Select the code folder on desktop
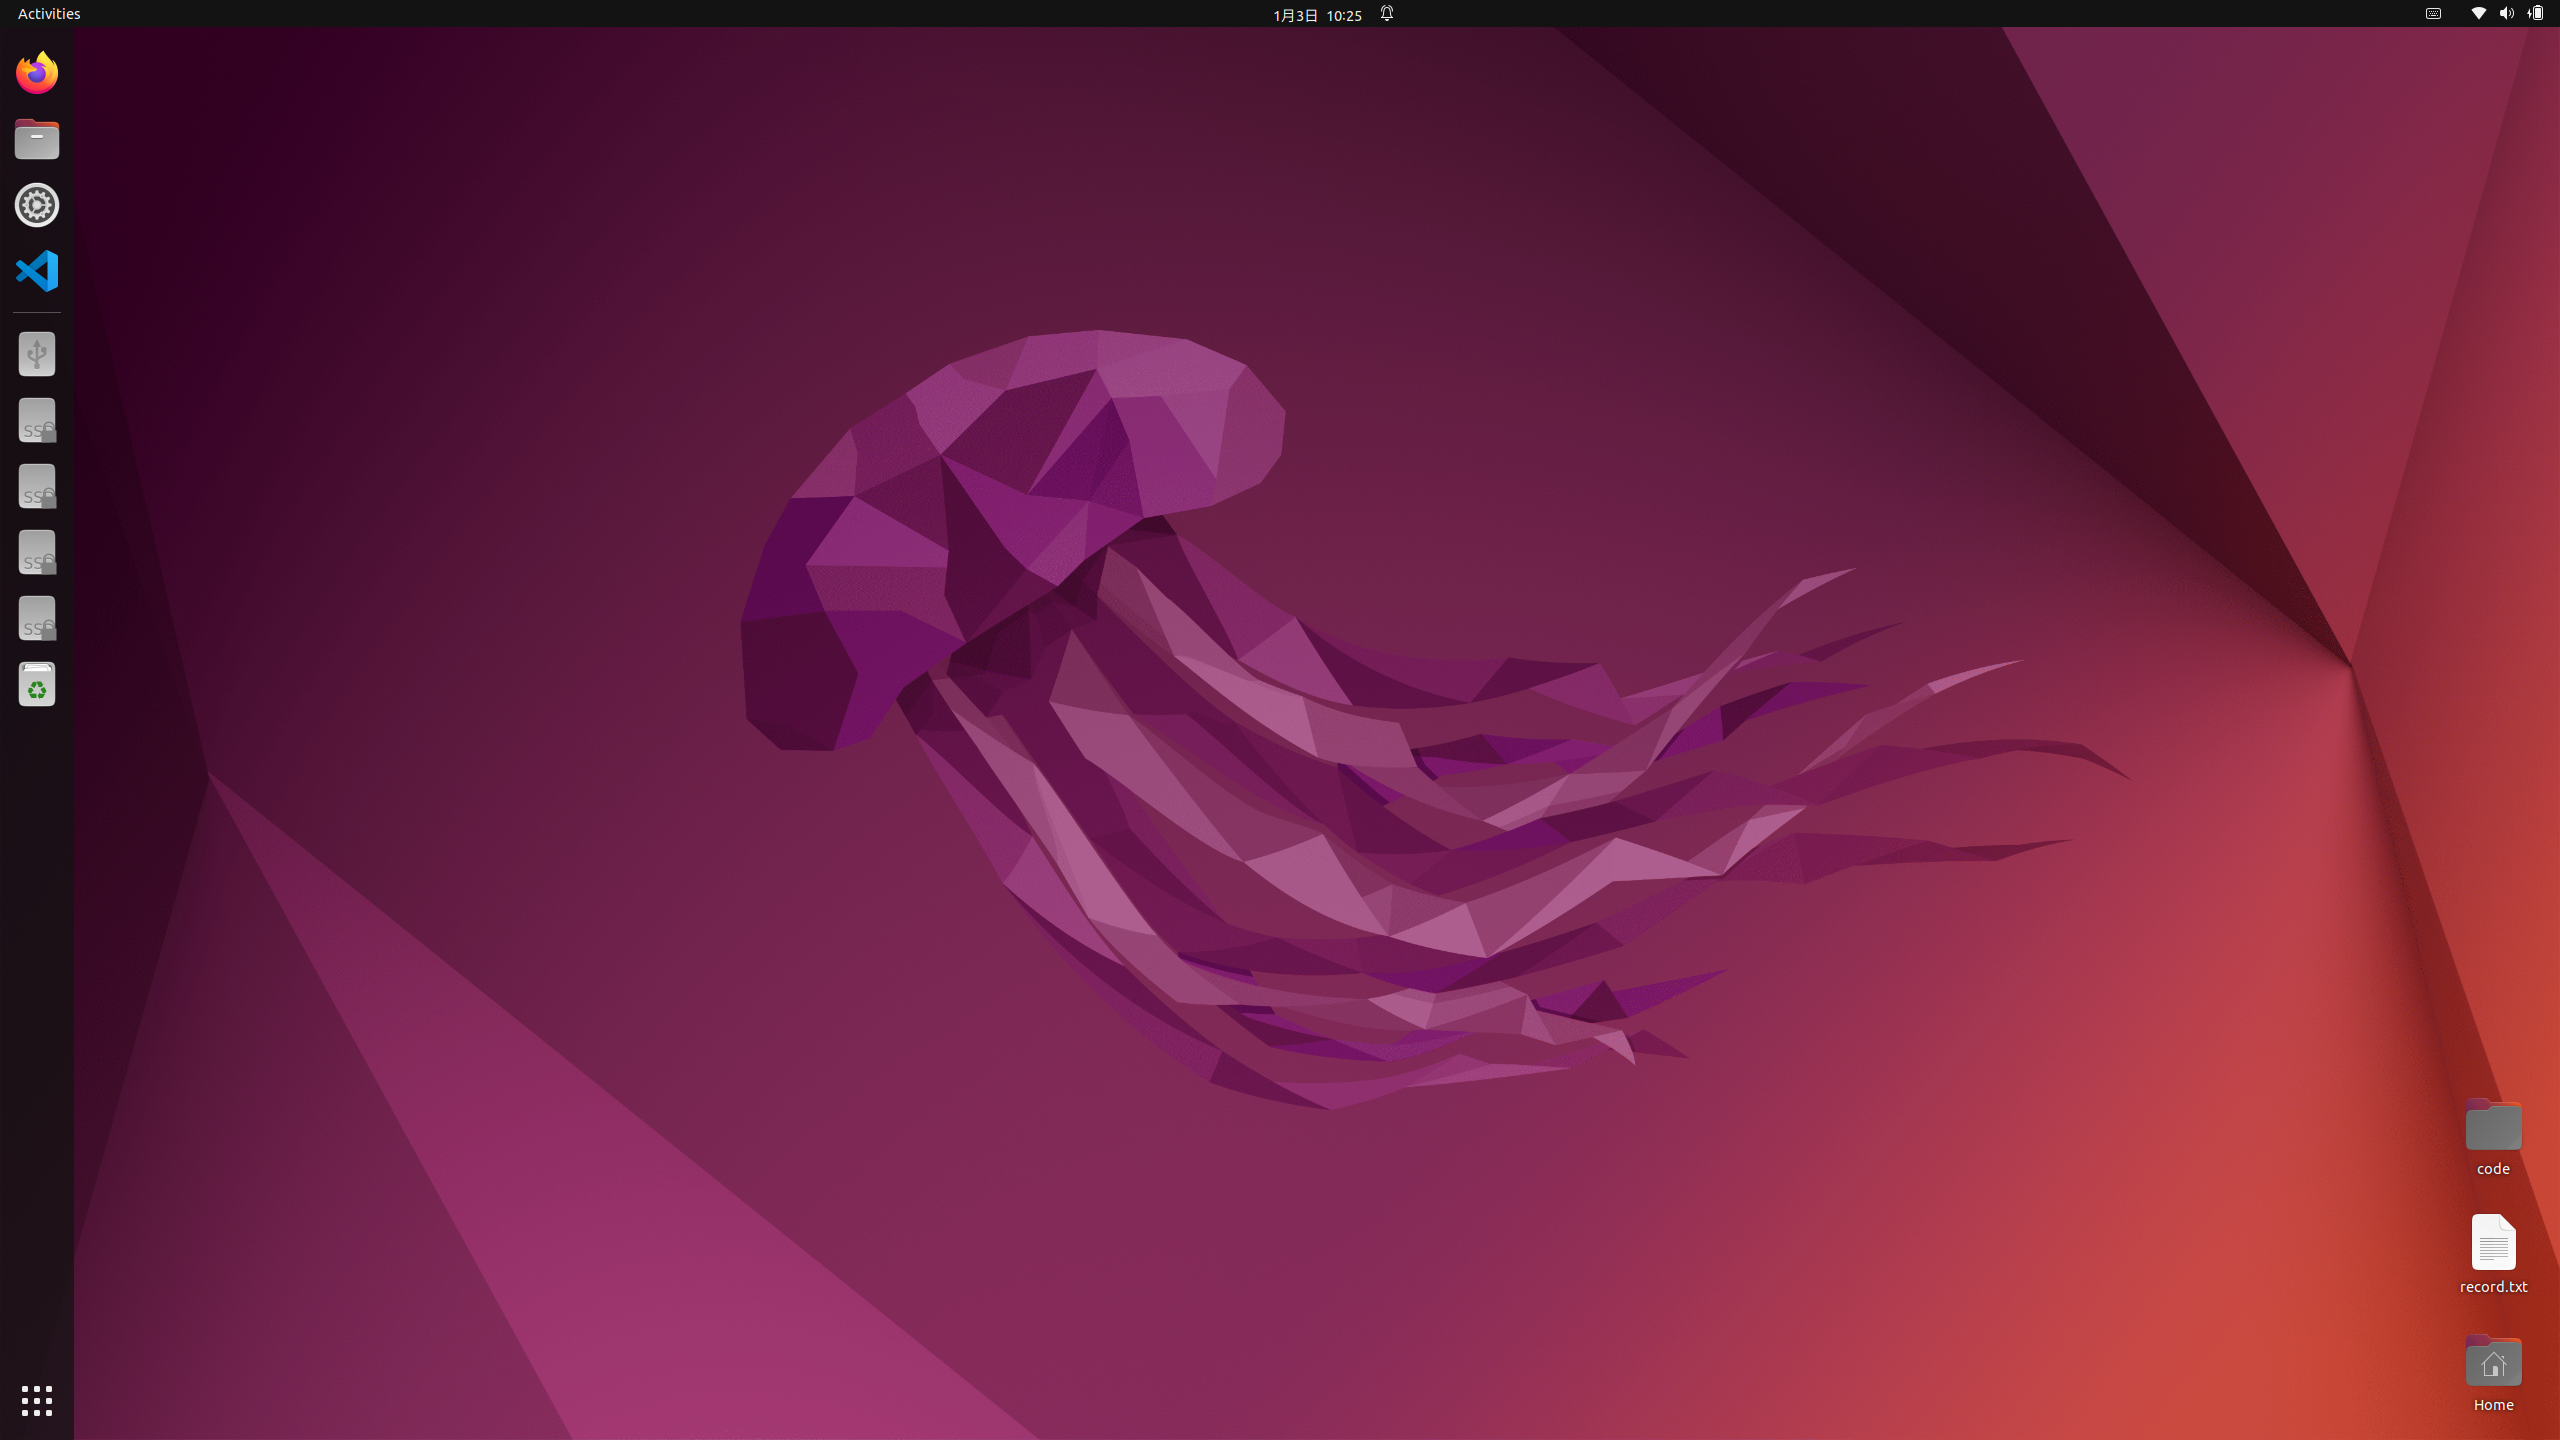Viewport: 2560px width, 1440px height. pyautogui.click(x=2493, y=1127)
